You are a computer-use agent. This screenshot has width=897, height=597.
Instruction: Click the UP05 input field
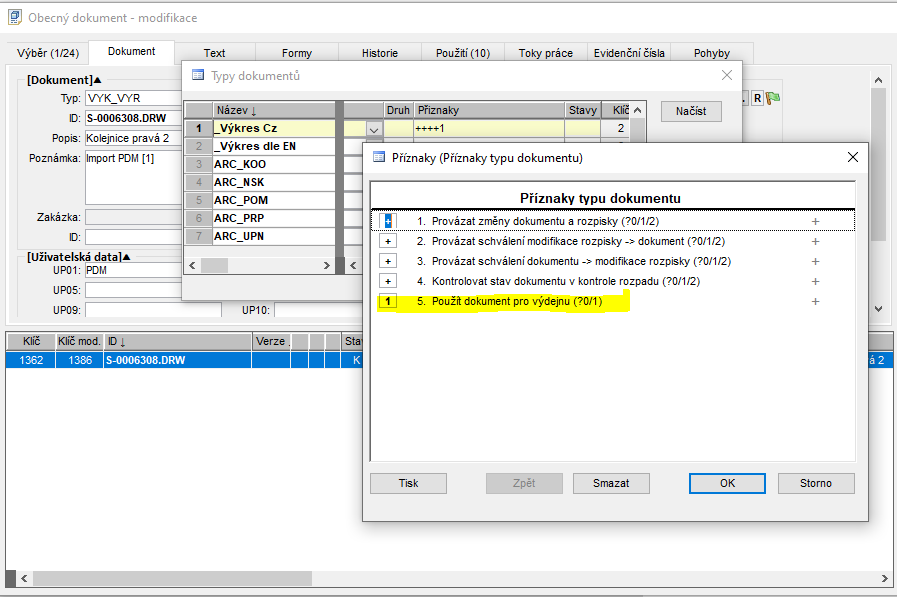click(x=134, y=290)
